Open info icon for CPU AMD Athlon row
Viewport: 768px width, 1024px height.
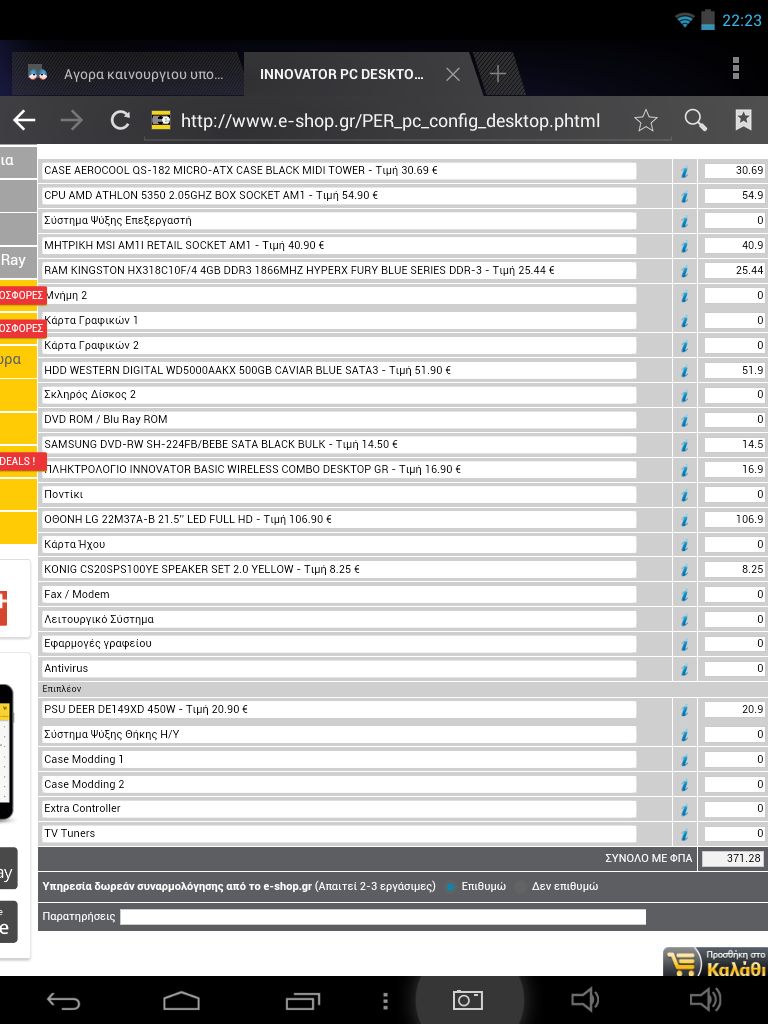(684, 196)
